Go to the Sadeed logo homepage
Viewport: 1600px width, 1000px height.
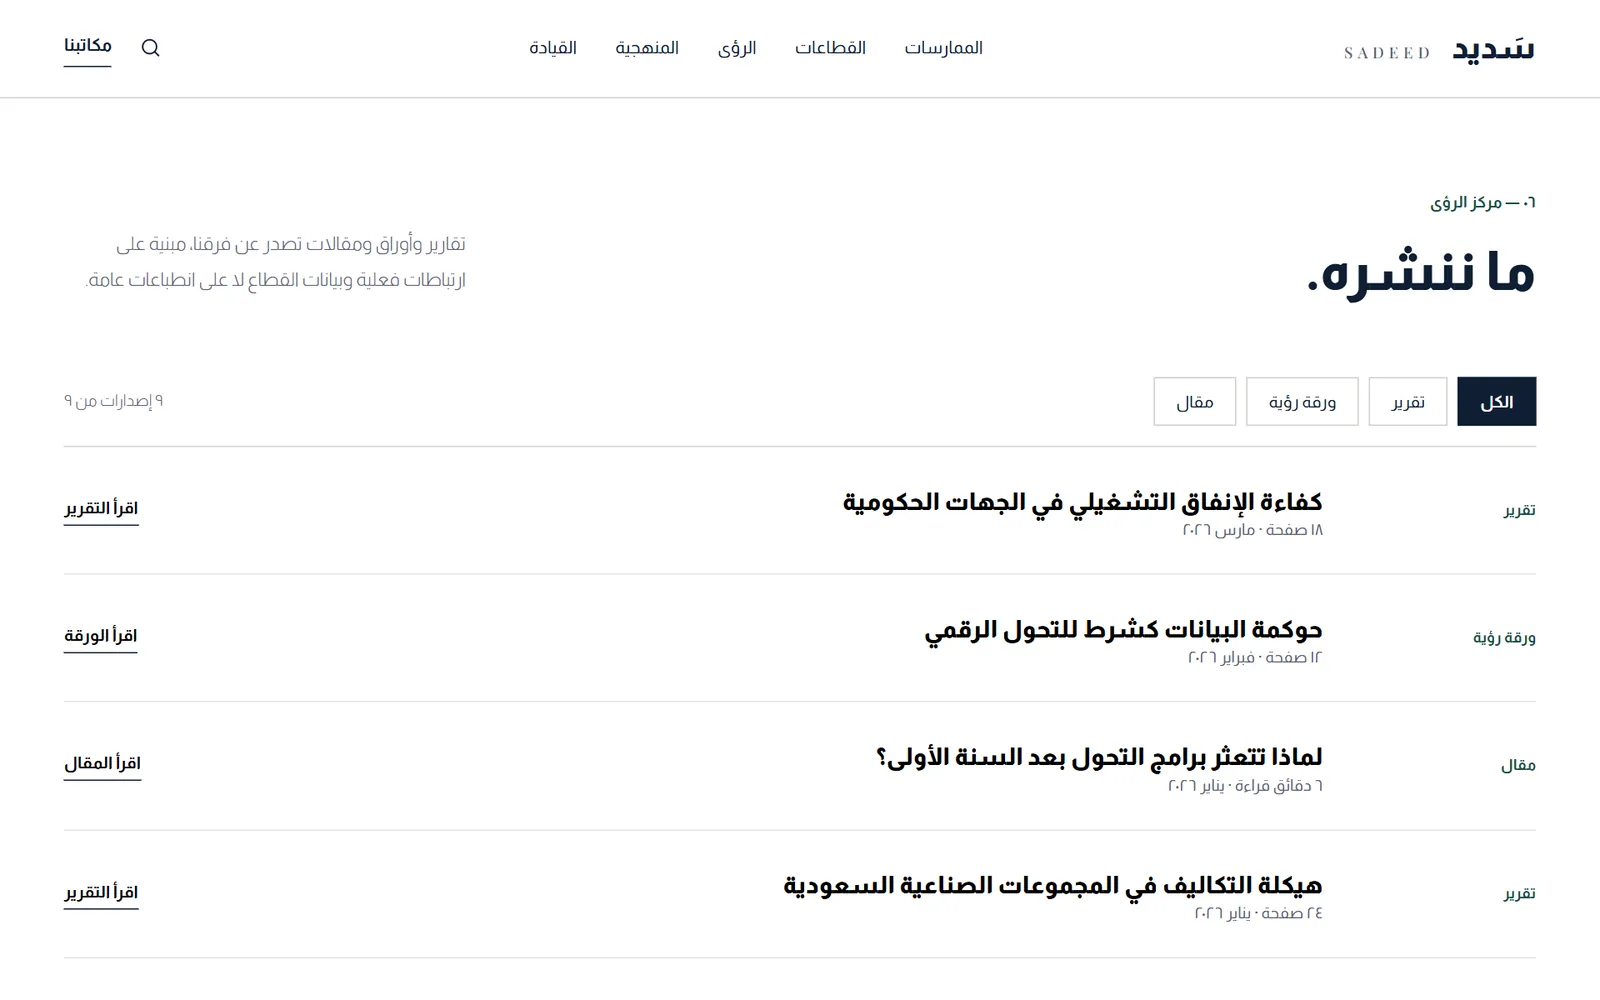(1438, 49)
